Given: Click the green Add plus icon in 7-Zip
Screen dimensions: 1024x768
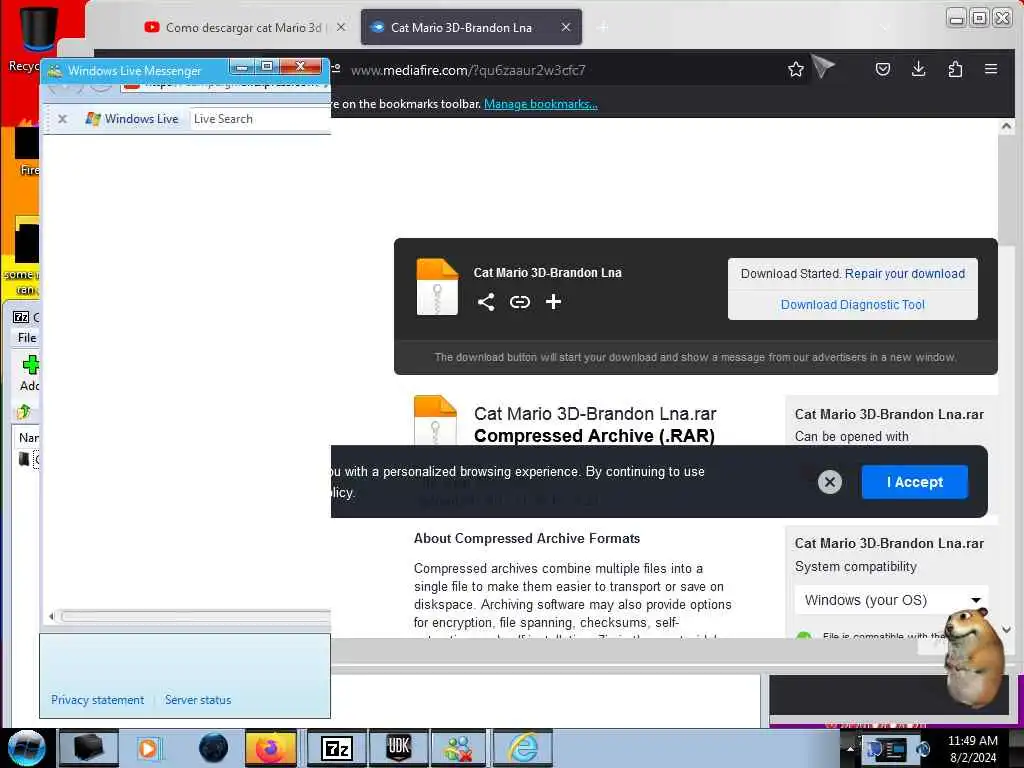Looking at the screenshot, I should 30,364.
